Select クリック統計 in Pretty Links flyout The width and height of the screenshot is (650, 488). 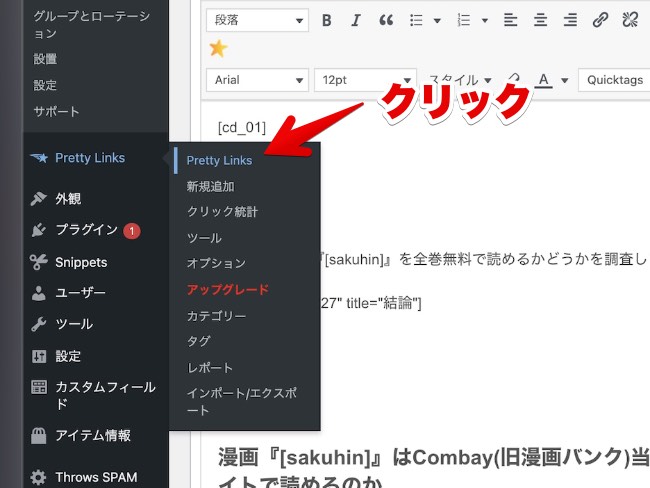pyautogui.click(x=222, y=212)
